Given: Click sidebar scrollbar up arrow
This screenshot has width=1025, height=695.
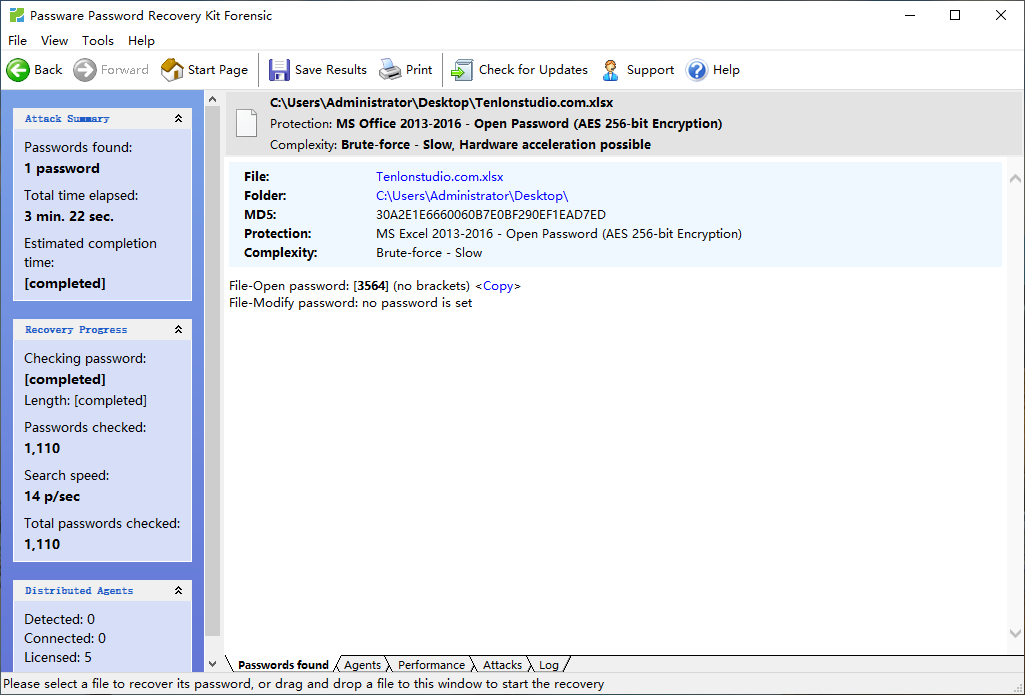Looking at the screenshot, I should (212, 99).
